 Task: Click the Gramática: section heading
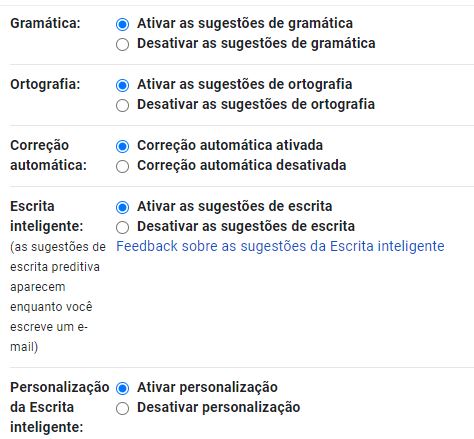(x=45, y=23)
